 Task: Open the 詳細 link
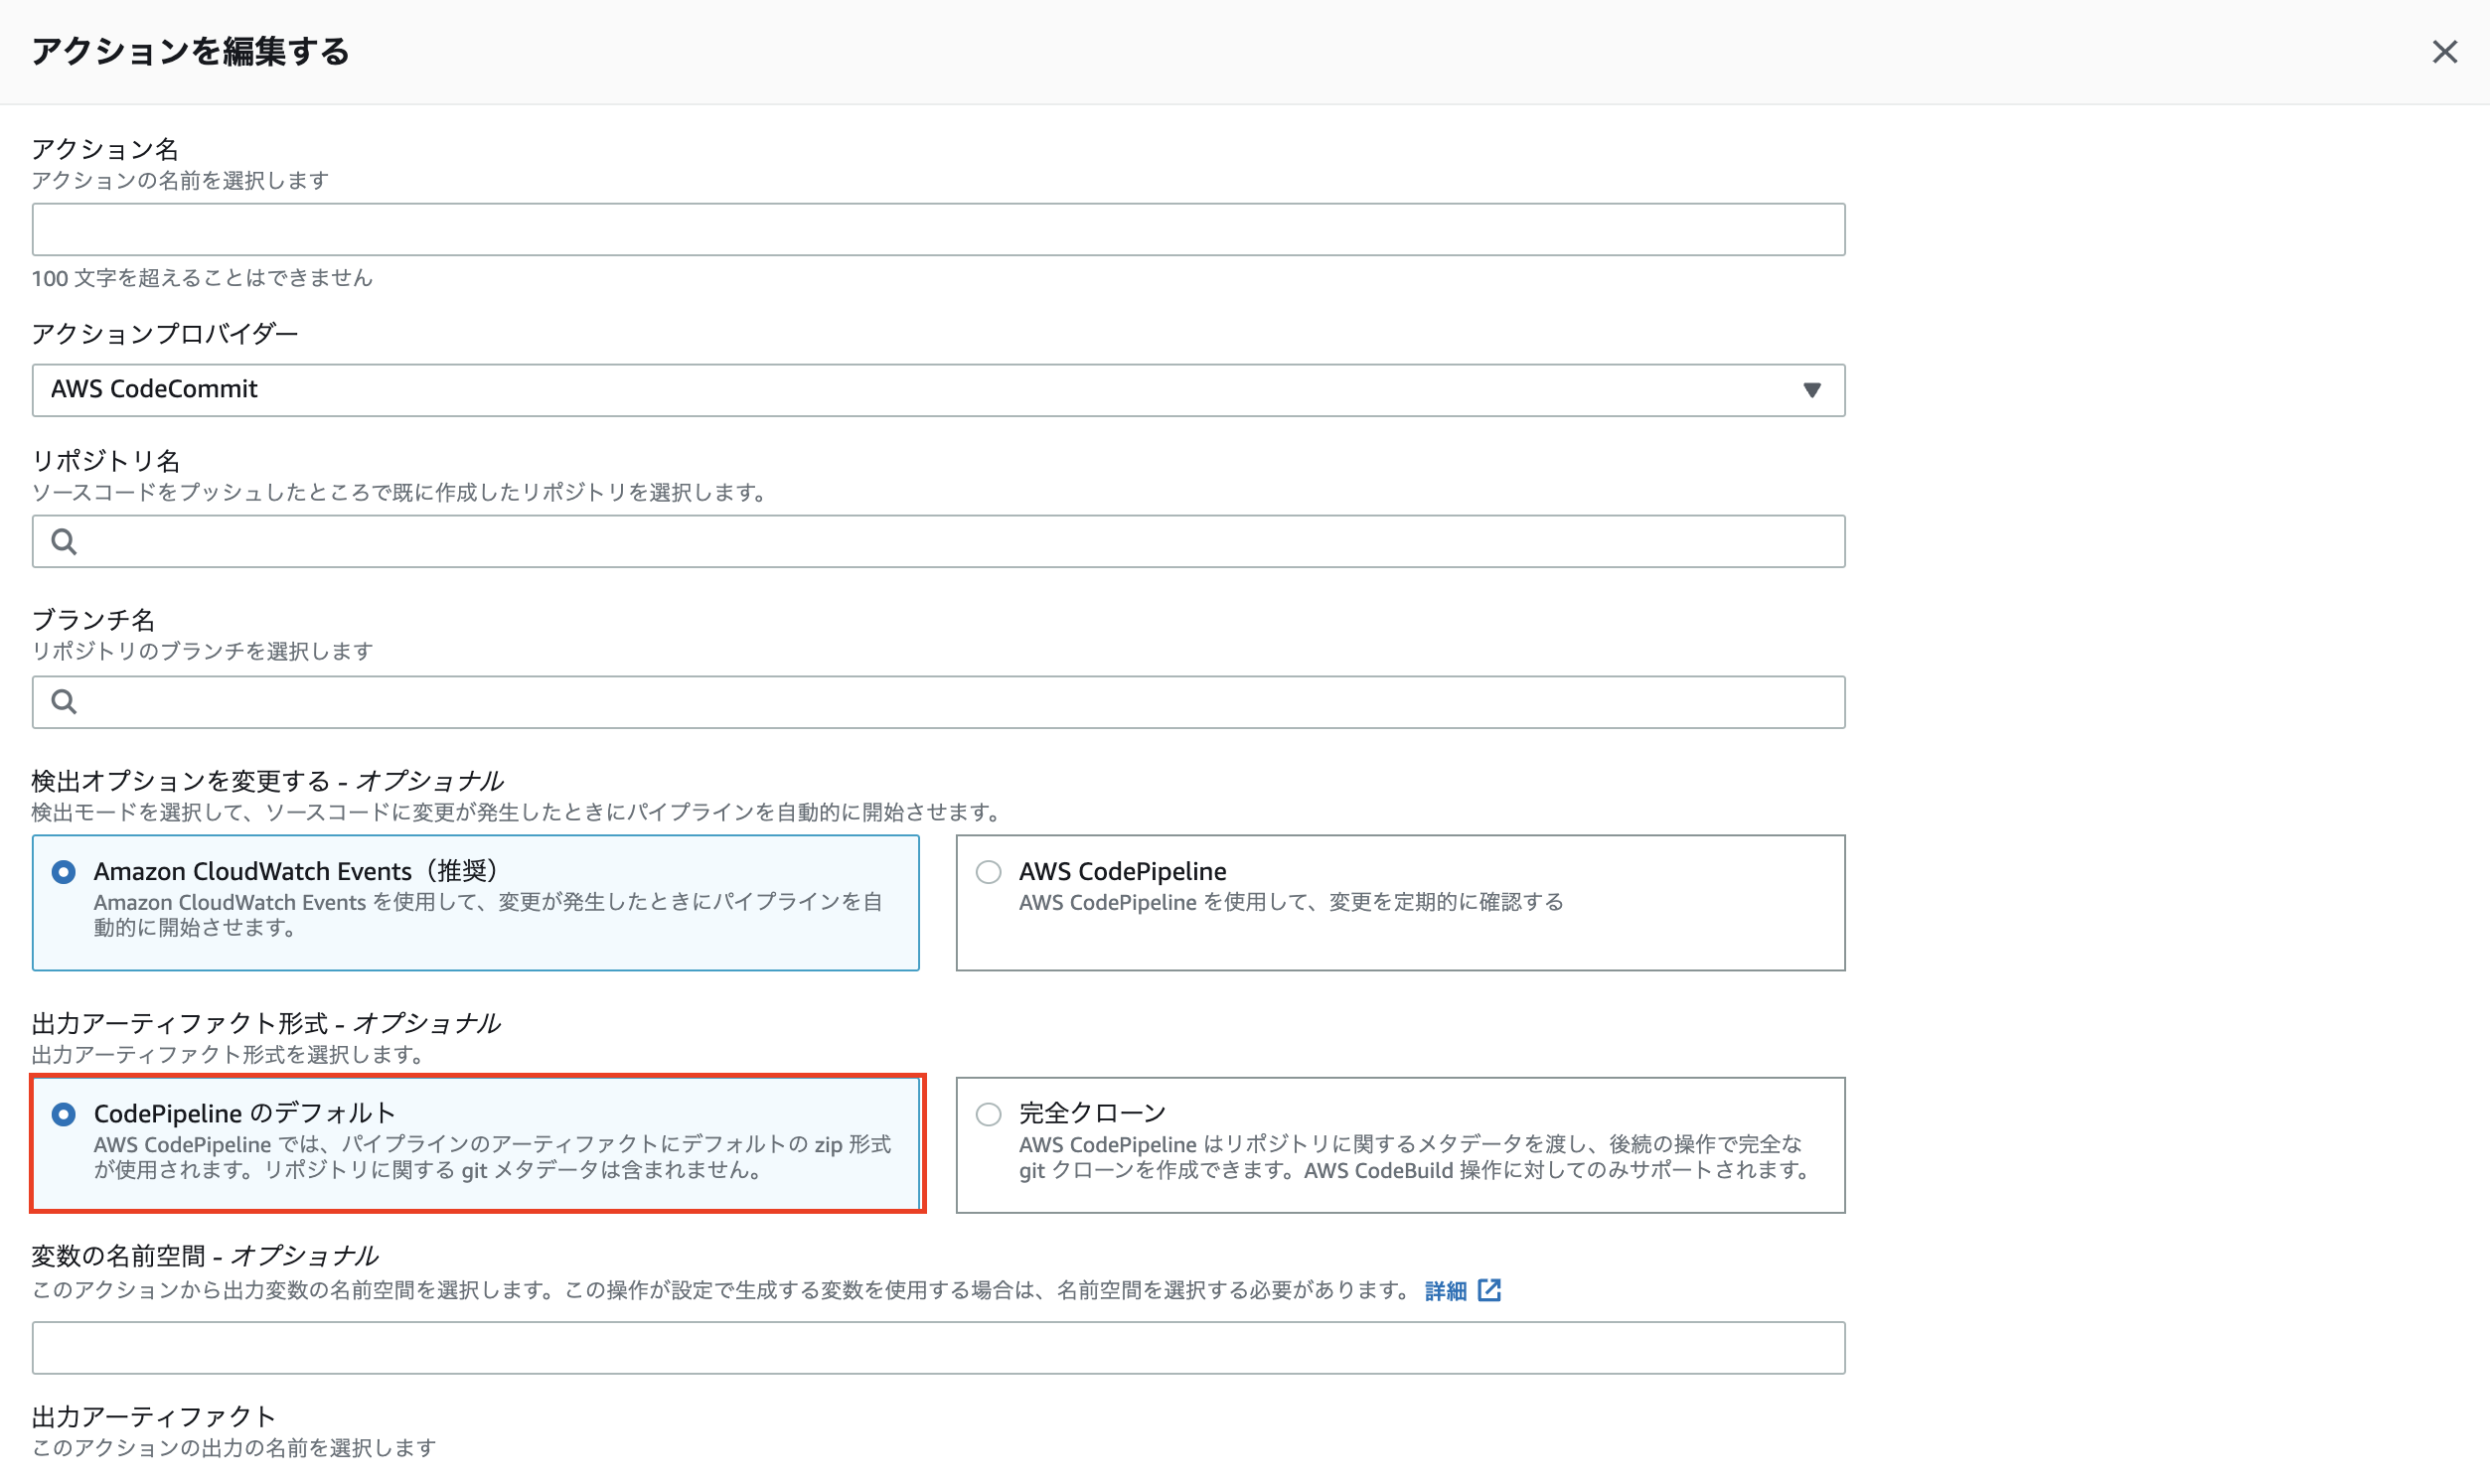(x=1445, y=1291)
